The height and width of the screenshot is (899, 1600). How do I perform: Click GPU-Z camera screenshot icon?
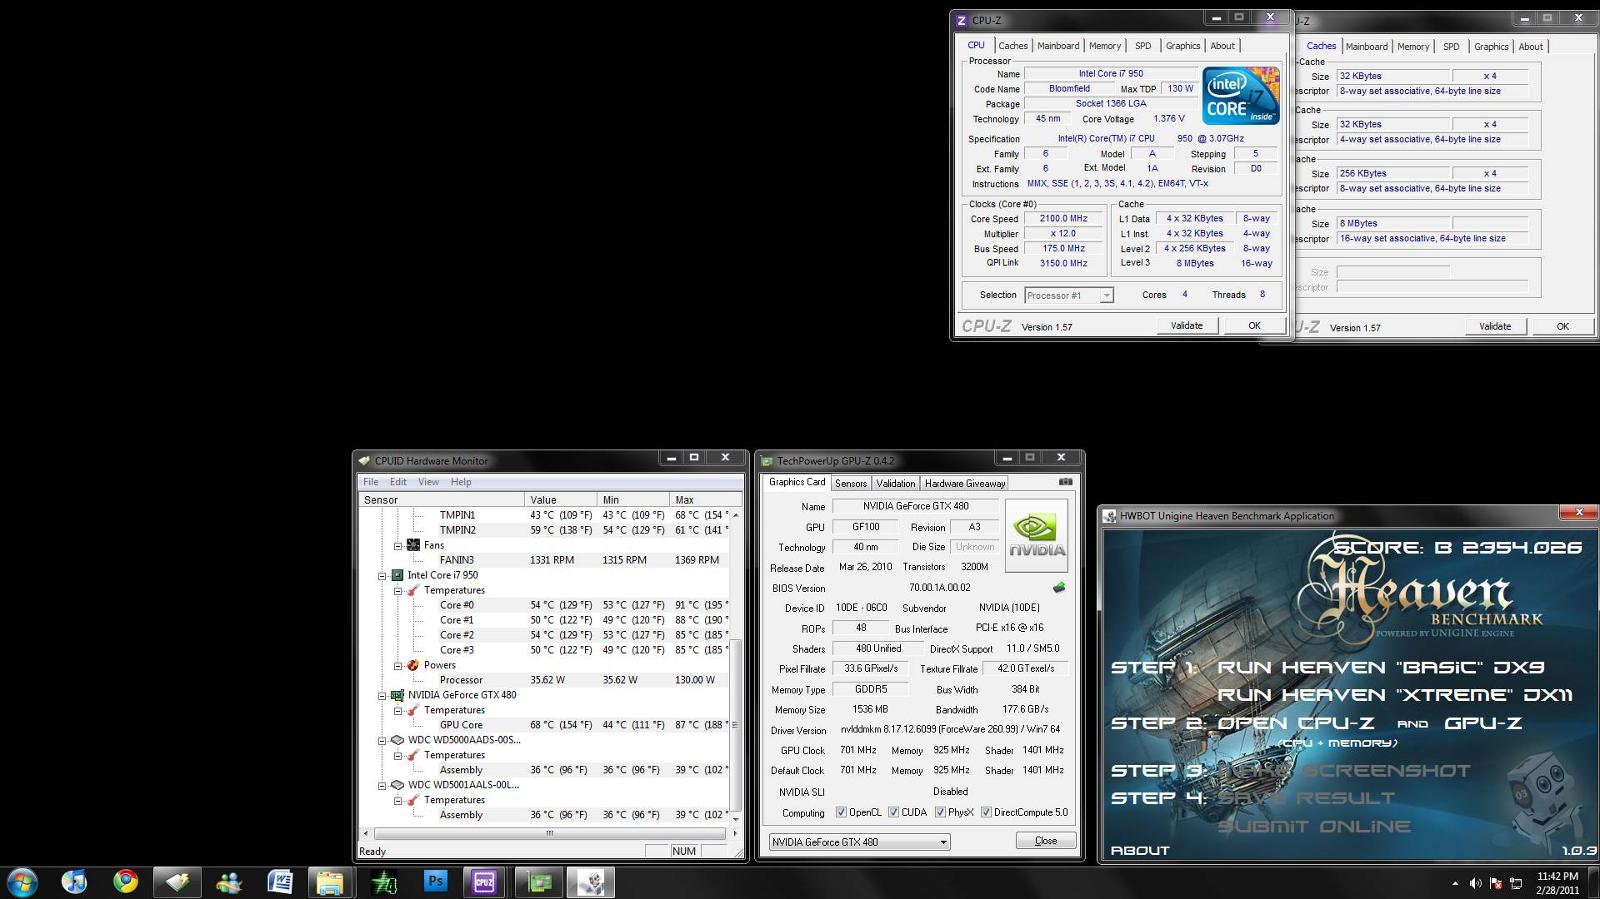(1065, 482)
